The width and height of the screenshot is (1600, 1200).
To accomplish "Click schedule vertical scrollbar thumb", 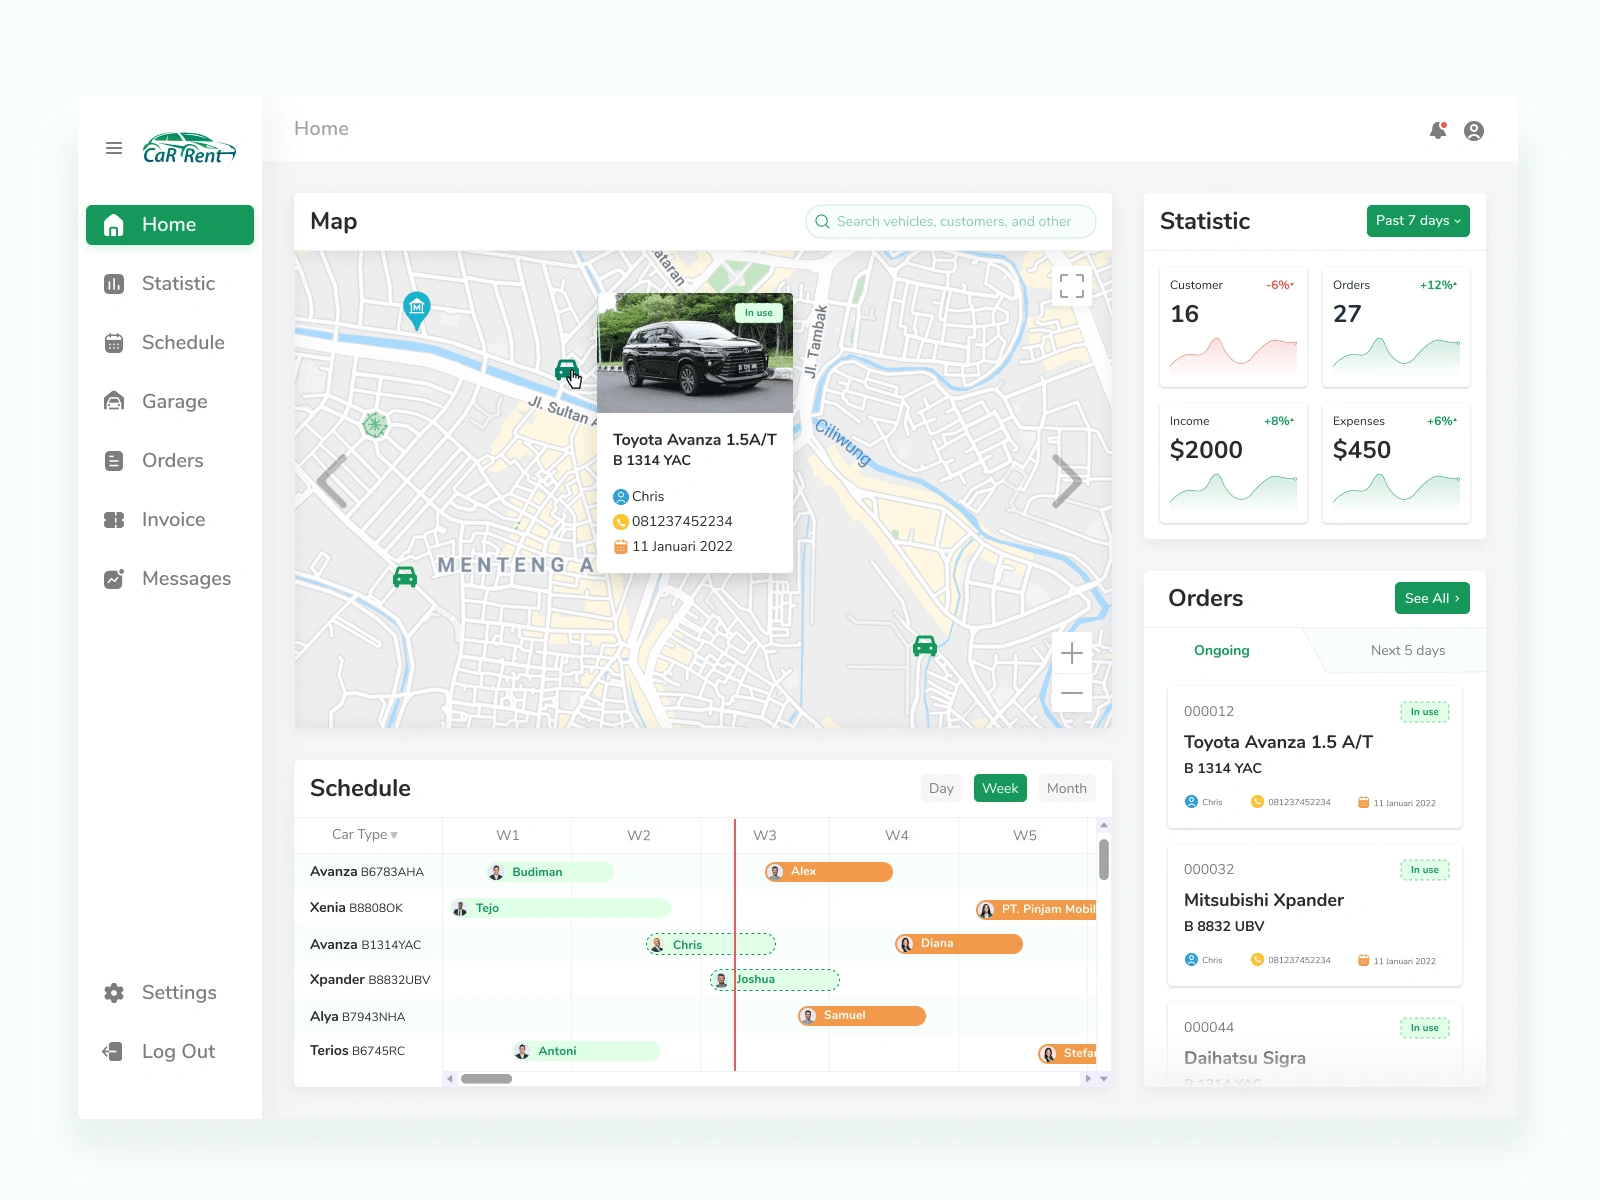I will 1104,859.
